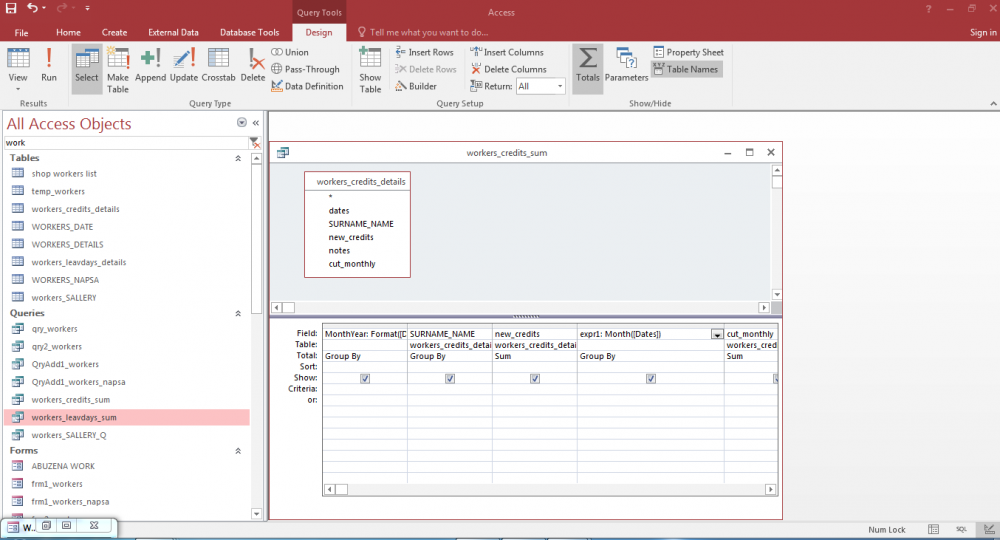Click Sign in link
Screen dimensions: 1000x540
tap(983, 33)
